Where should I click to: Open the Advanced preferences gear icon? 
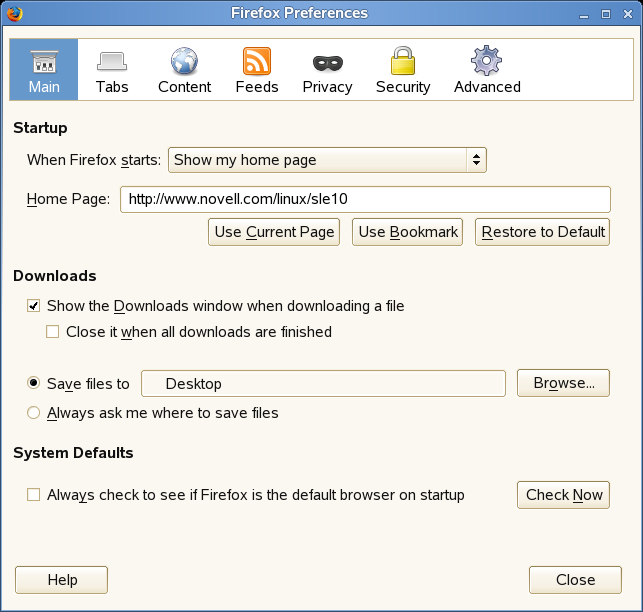[x=486, y=61]
